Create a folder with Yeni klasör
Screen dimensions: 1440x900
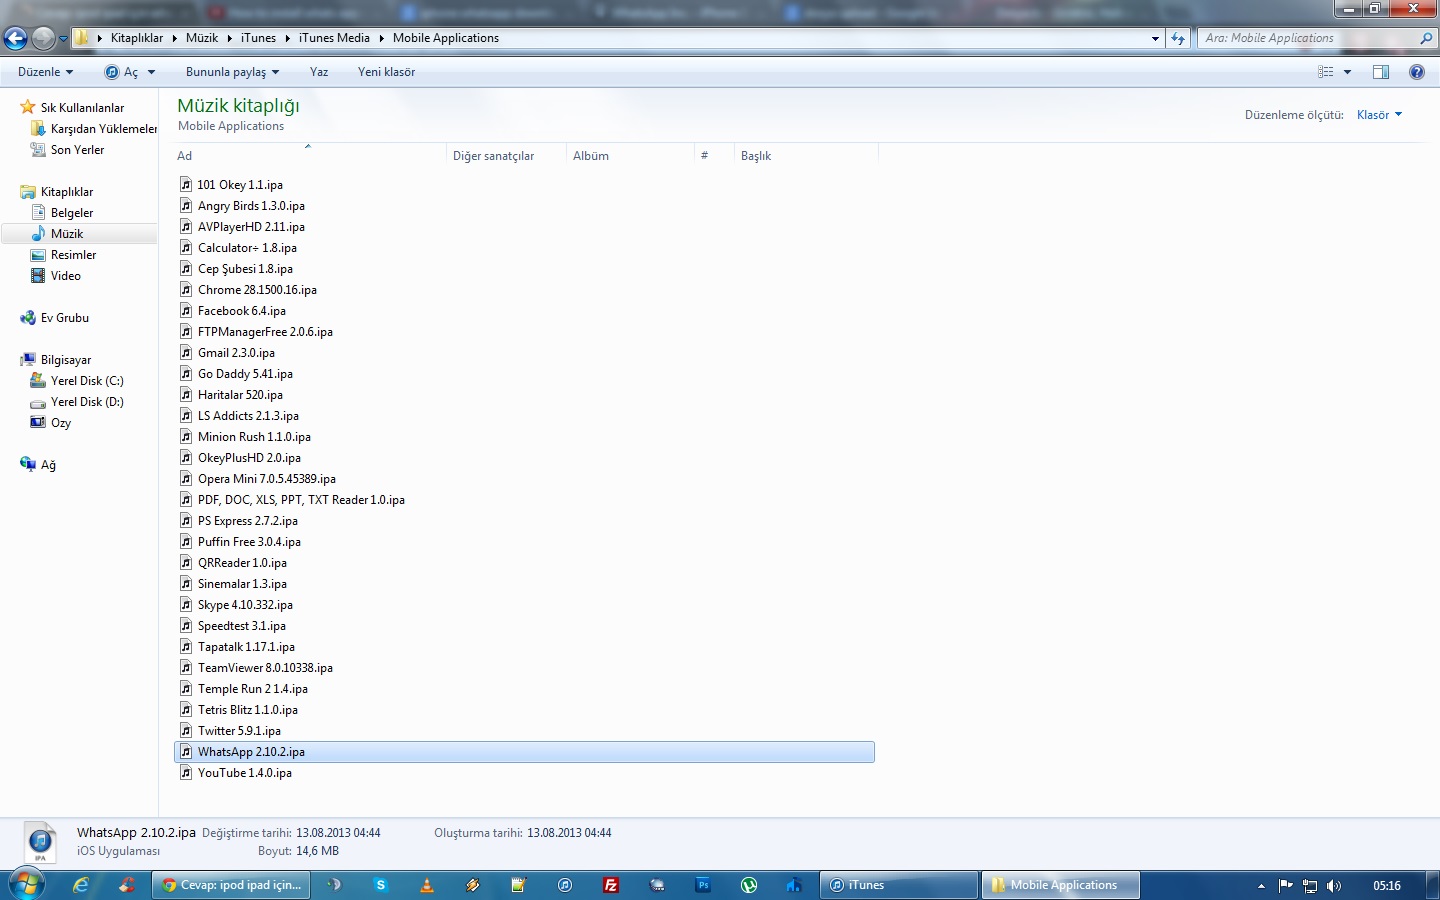[386, 72]
